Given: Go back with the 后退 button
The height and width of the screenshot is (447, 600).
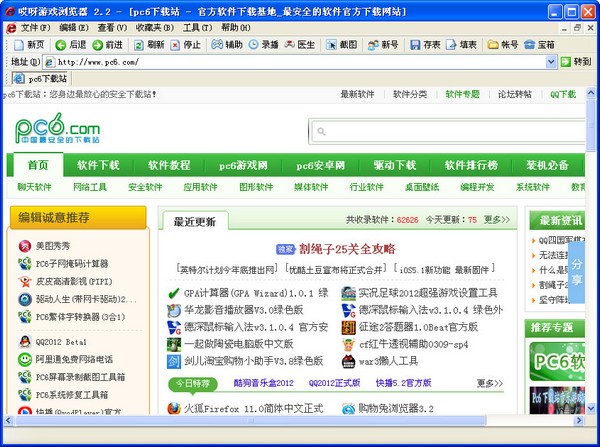Looking at the screenshot, I should 70,45.
